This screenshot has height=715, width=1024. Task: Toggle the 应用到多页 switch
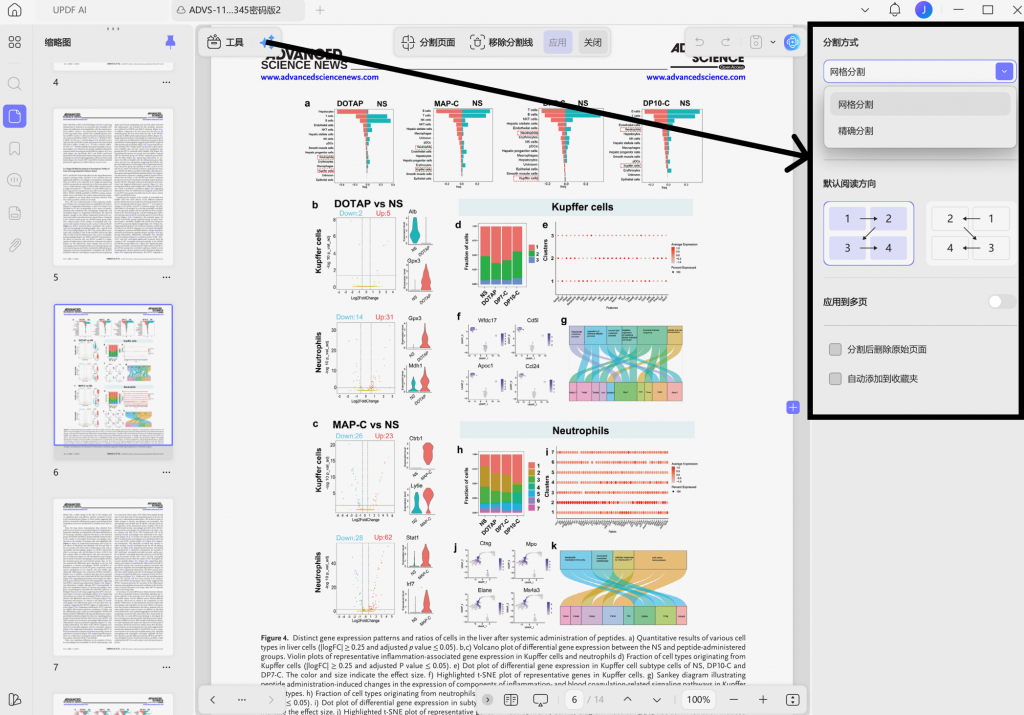[1002, 302]
